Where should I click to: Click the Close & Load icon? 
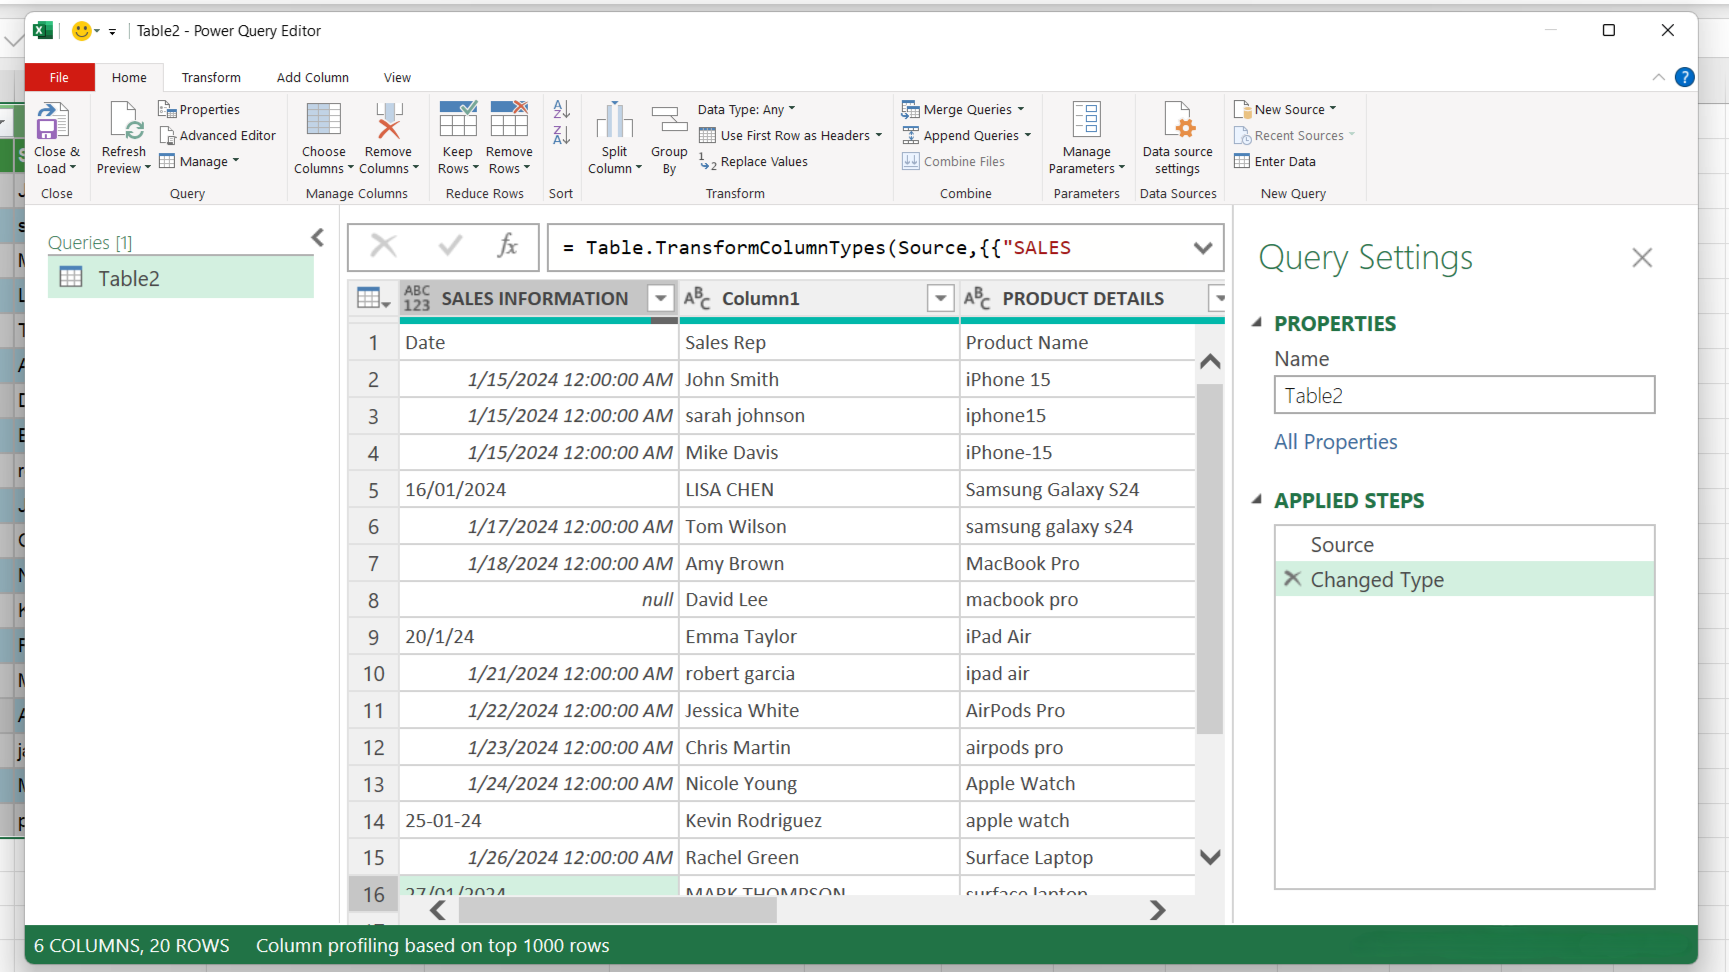(53, 121)
